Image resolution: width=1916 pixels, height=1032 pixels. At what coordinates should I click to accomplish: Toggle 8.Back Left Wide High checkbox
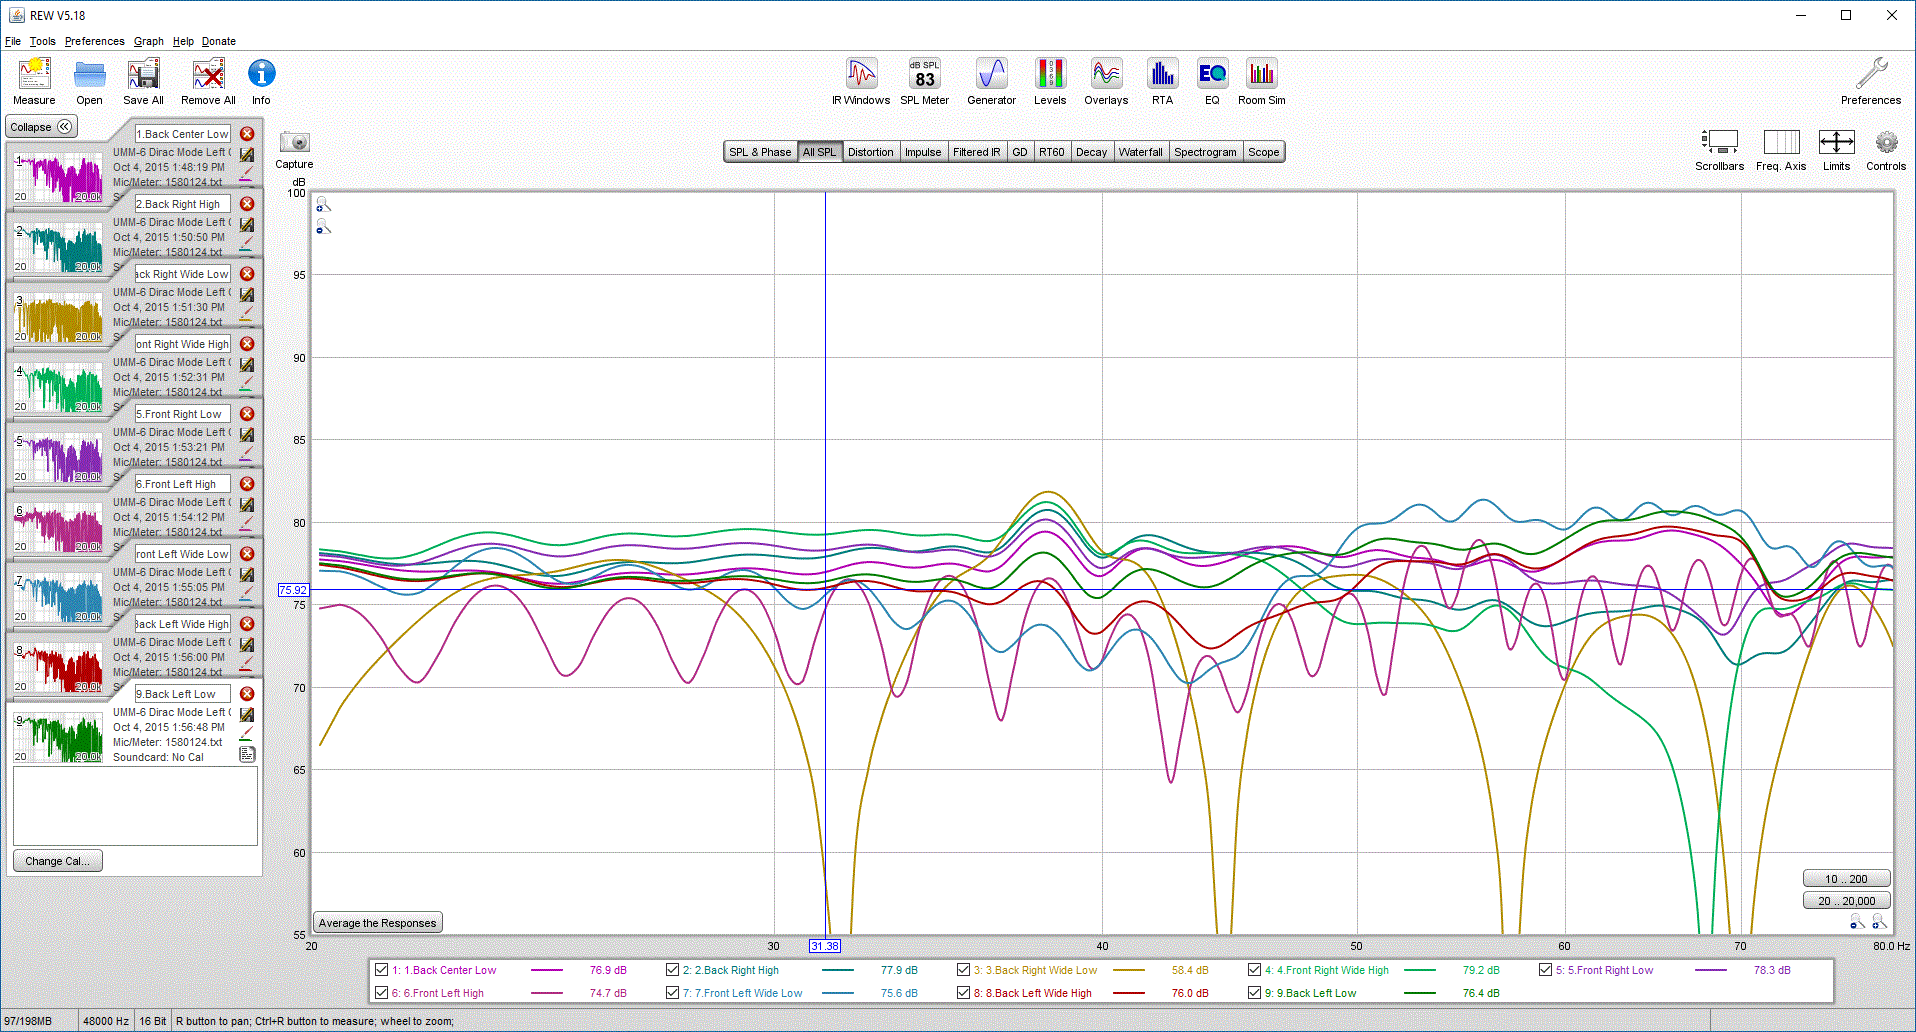[x=963, y=993]
